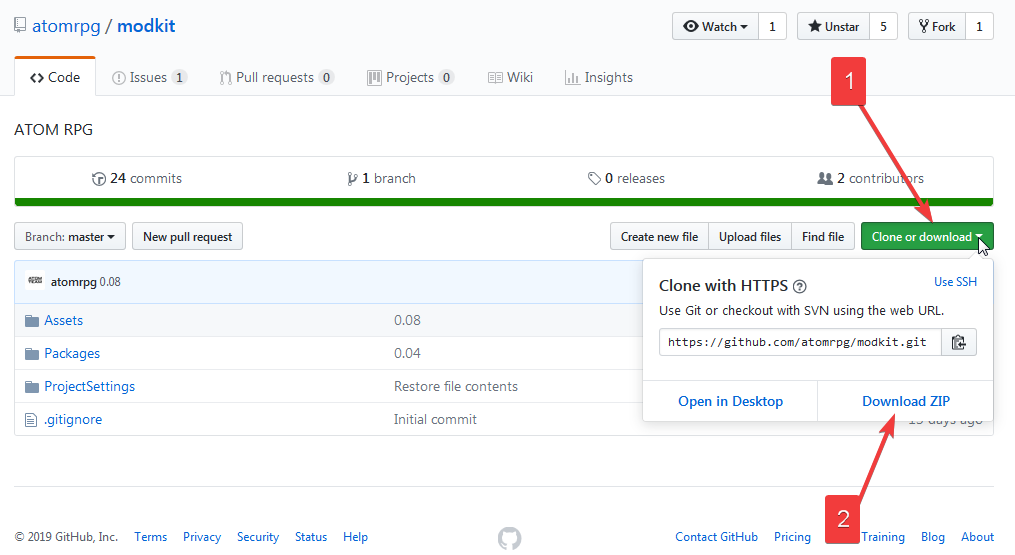Viewport: 1015px width, 555px height.
Task: Click the green language bar
Action: tap(504, 202)
